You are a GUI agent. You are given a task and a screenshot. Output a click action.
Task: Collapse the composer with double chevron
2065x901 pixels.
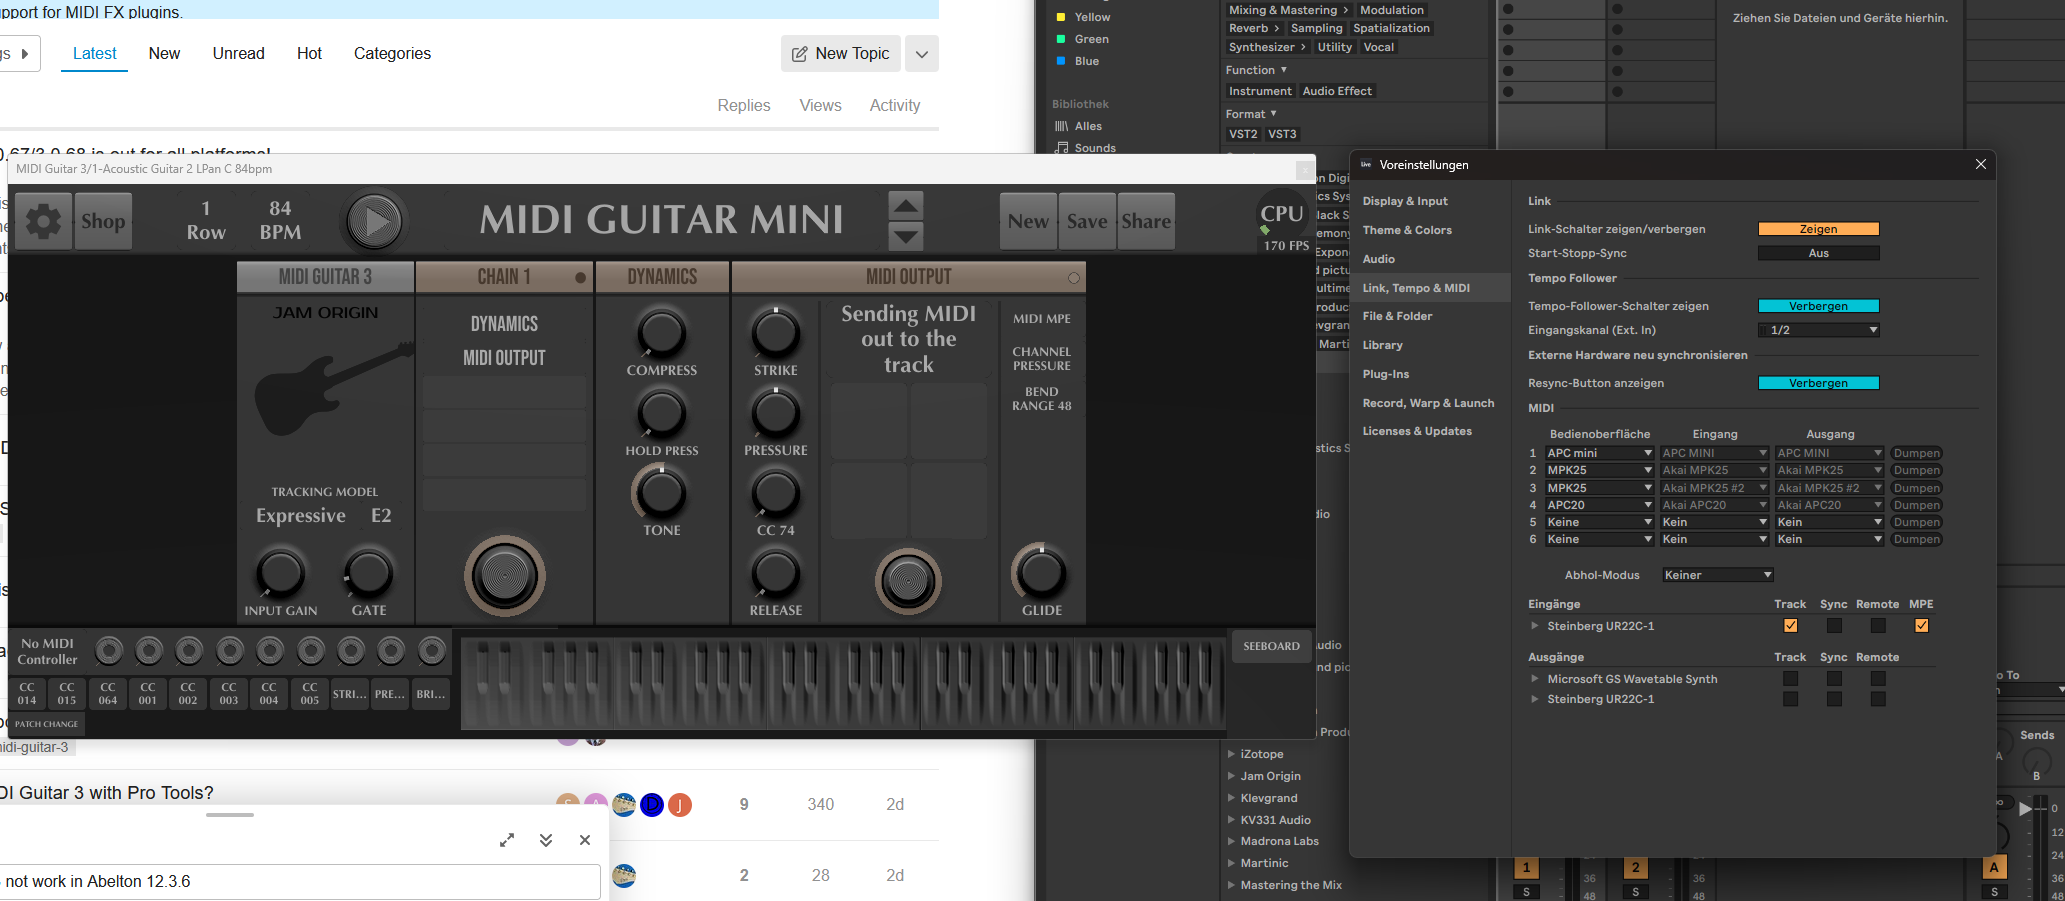546,840
